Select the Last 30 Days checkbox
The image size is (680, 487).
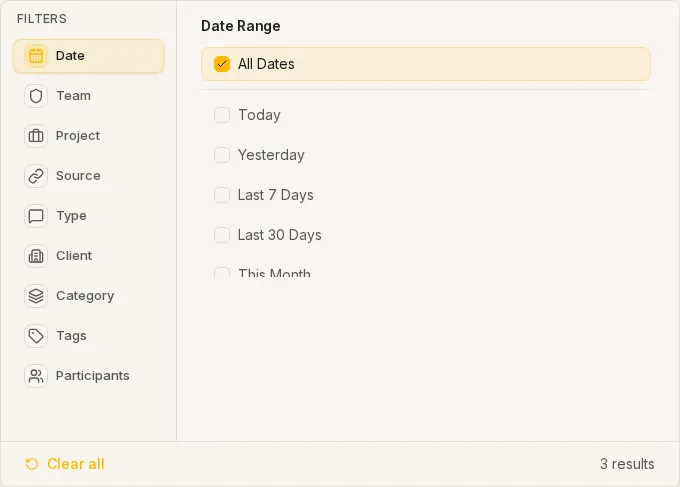coord(222,235)
